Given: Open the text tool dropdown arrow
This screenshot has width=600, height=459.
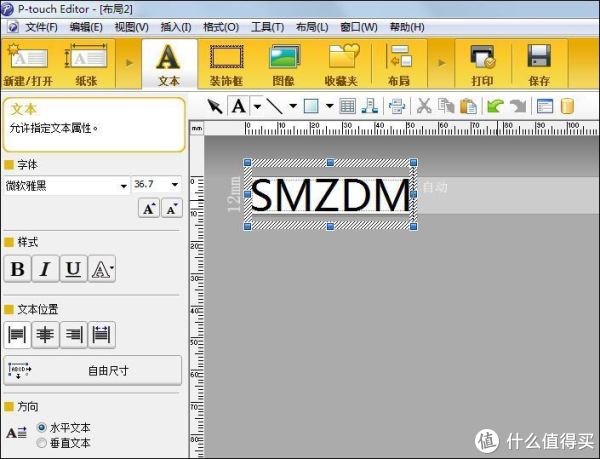Looking at the screenshot, I should click(258, 106).
